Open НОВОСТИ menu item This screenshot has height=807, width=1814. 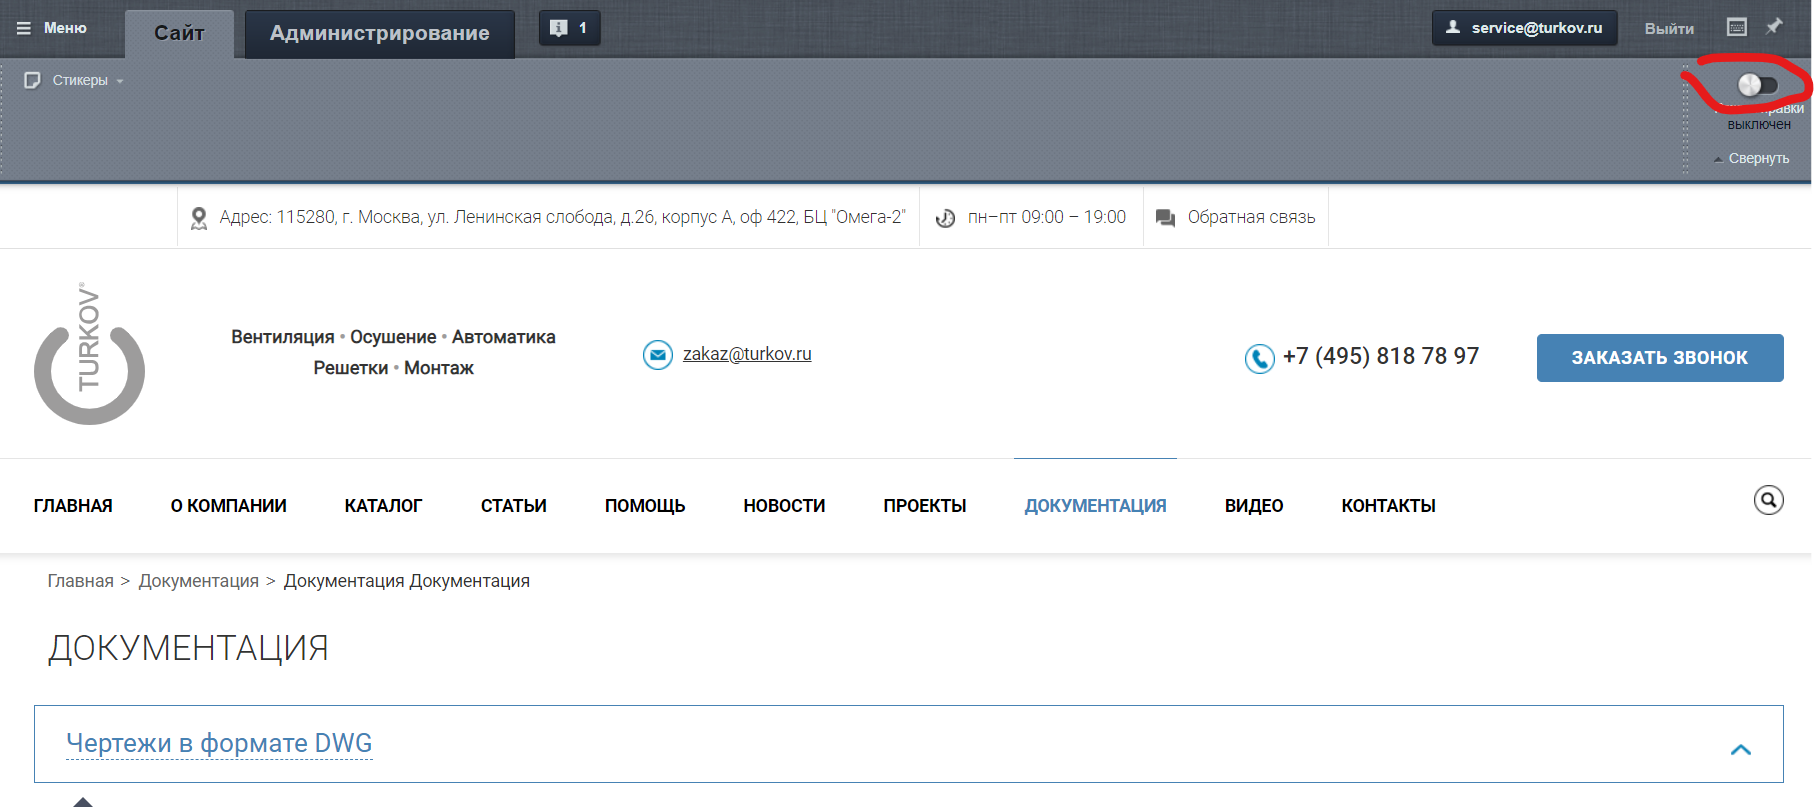(785, 506)
